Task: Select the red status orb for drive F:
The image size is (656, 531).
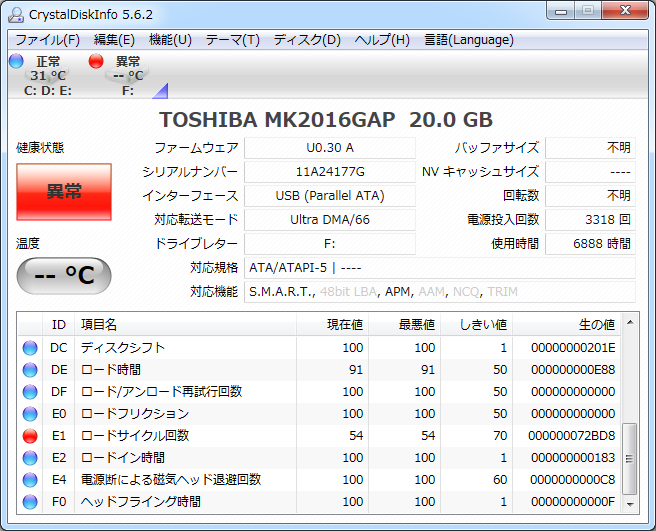Action: 97,62
